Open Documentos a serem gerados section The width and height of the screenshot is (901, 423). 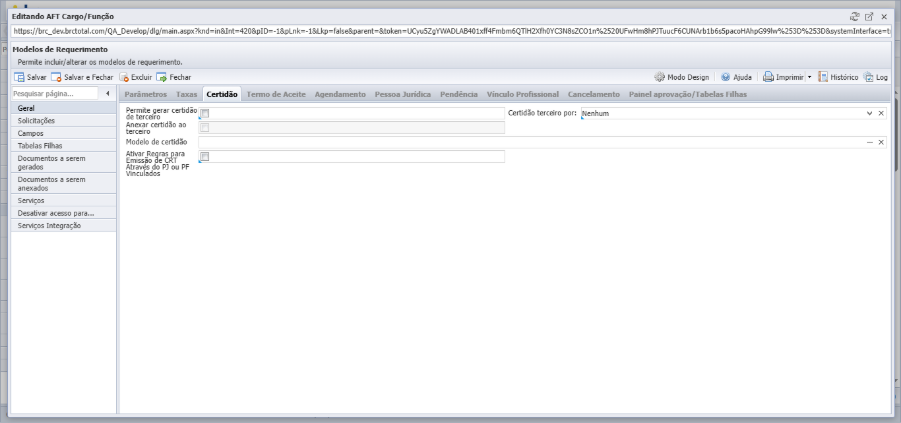pyautogui.click(x=63, y=163)
